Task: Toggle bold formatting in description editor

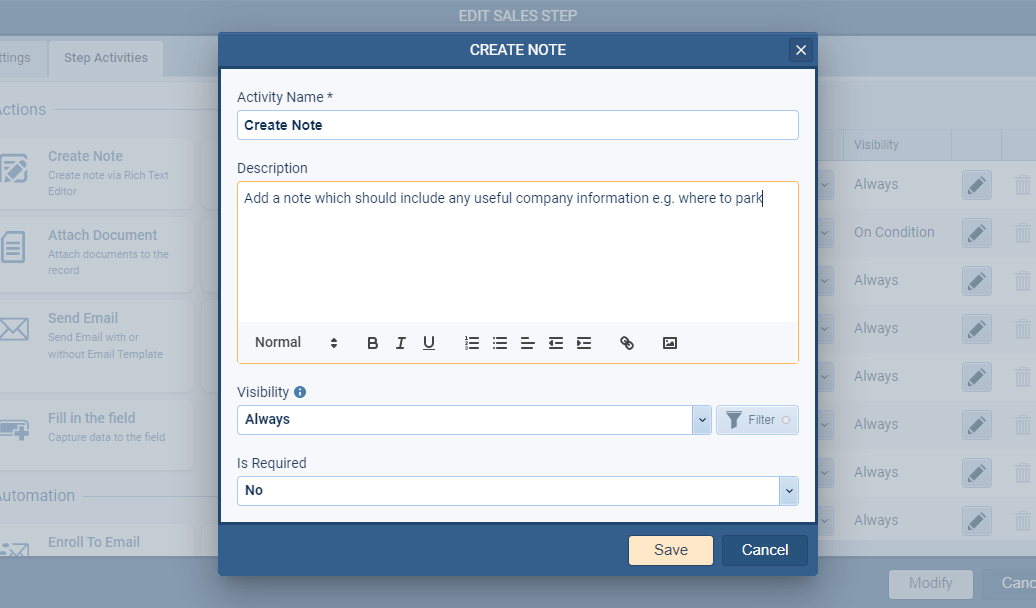Action: tap(373, 343)
